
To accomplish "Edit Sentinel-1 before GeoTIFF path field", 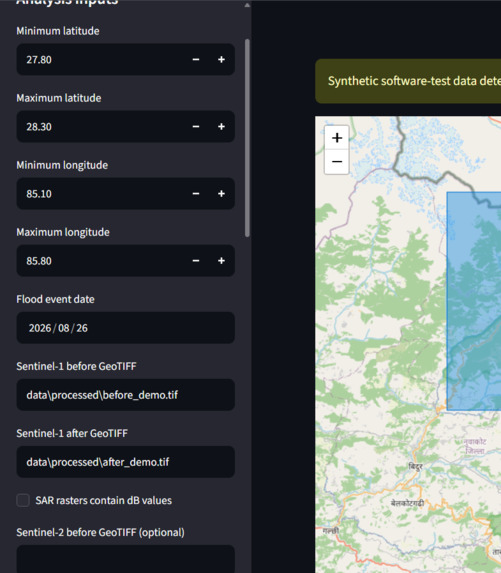I will coord(126,395).
